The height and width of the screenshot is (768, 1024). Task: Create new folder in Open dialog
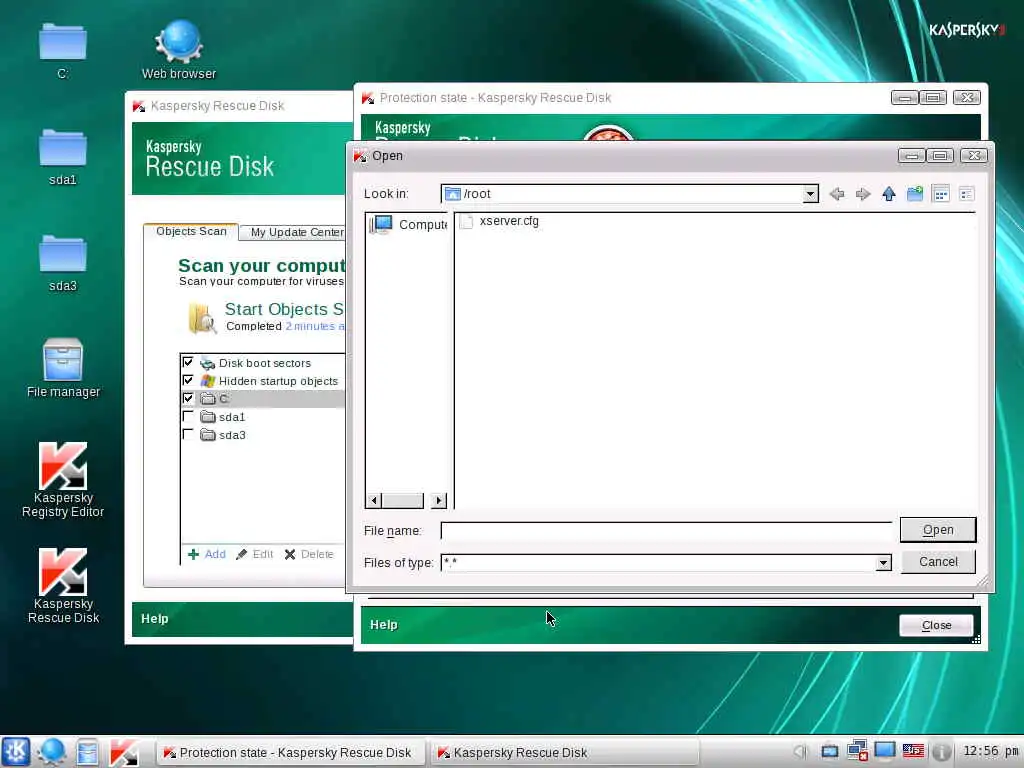[915, 194]
